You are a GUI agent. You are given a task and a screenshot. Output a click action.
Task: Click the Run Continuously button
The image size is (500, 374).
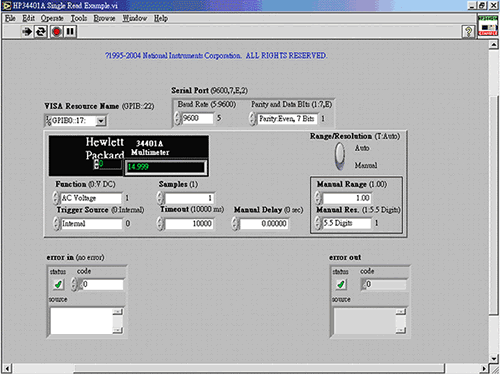[41, 32]
